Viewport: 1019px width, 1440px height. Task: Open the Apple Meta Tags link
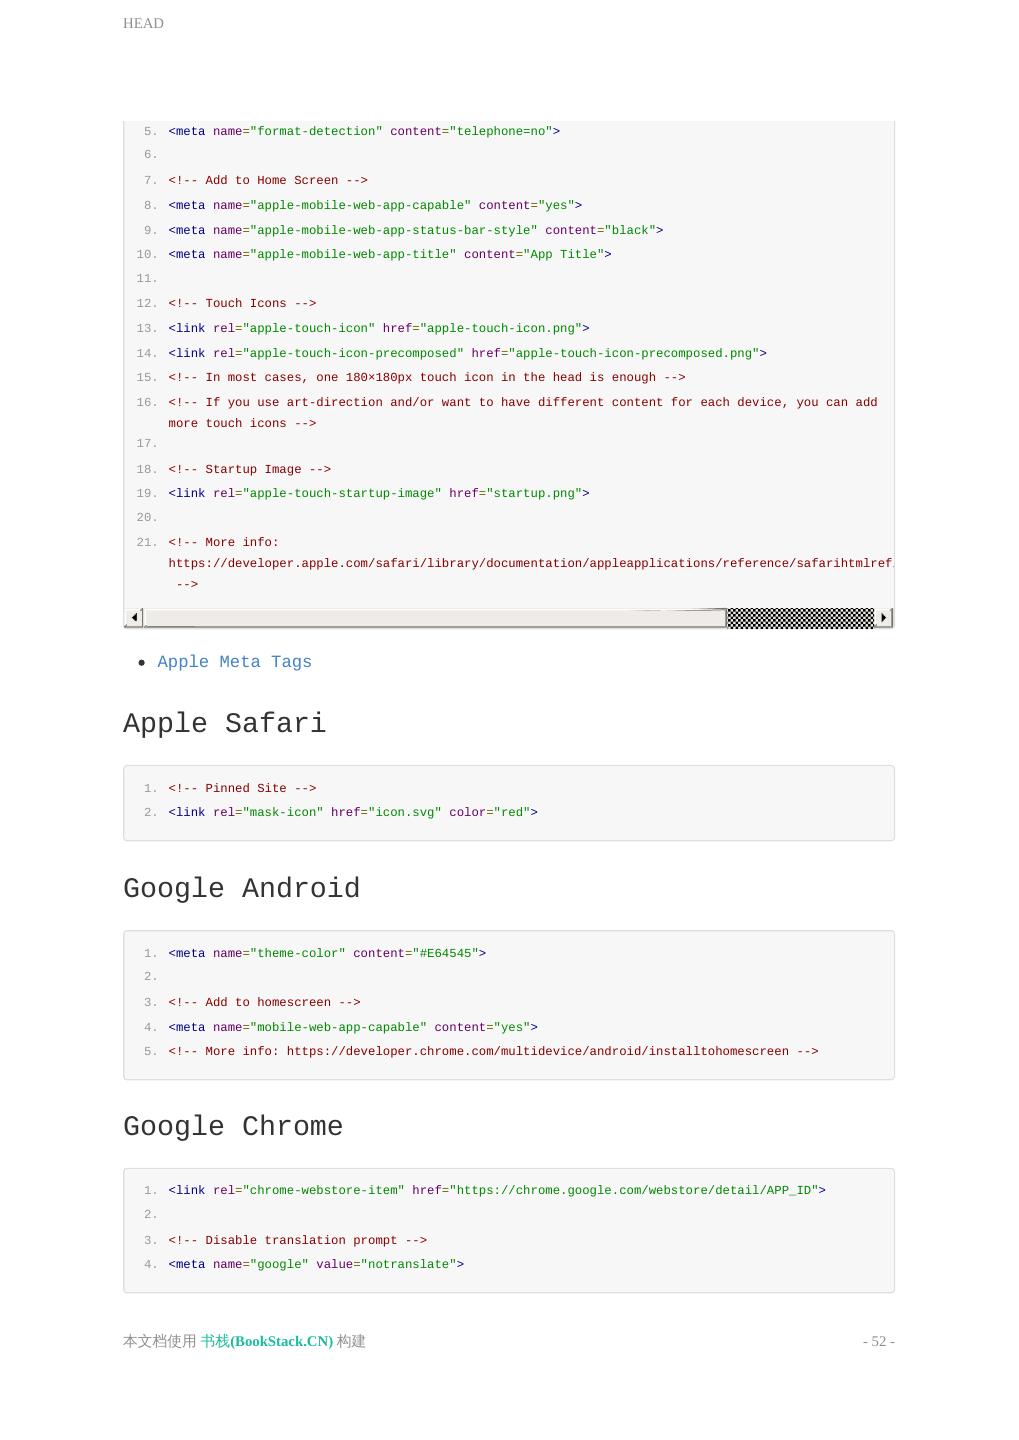pos(234,662)
